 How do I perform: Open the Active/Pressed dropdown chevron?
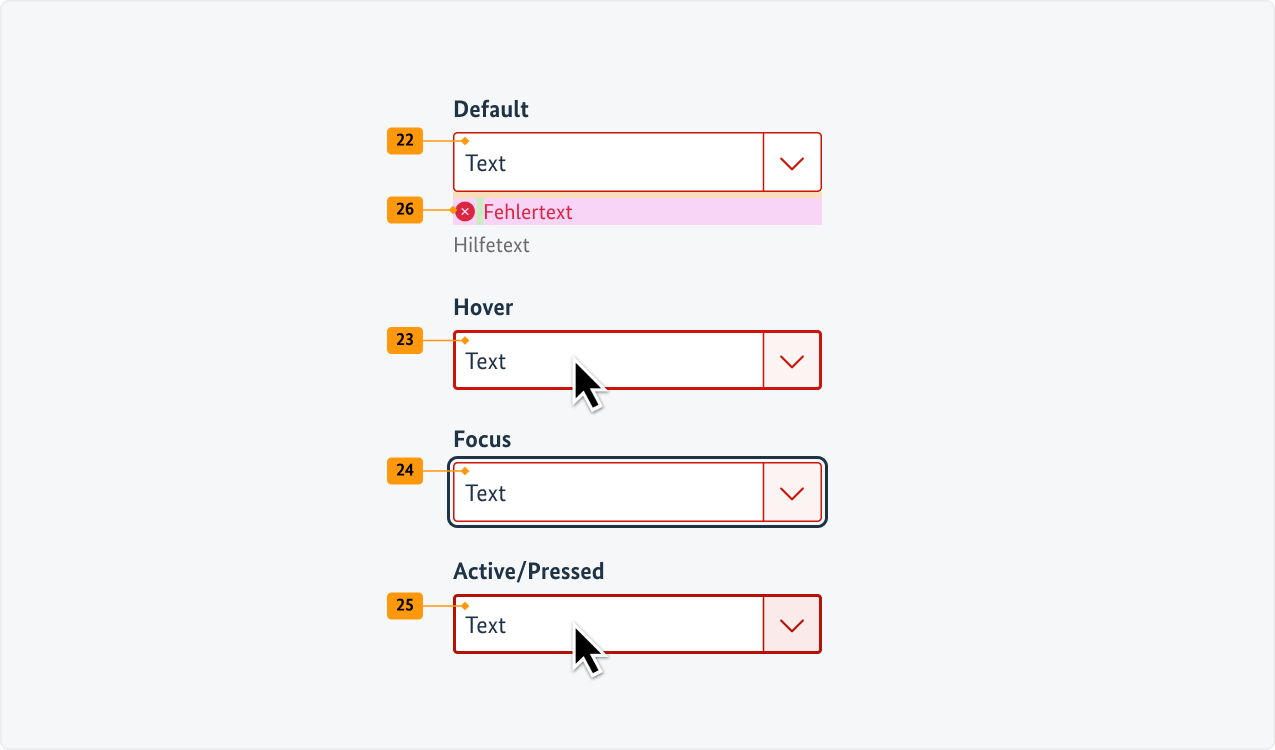pyautogui.click(x=792, y=625)
